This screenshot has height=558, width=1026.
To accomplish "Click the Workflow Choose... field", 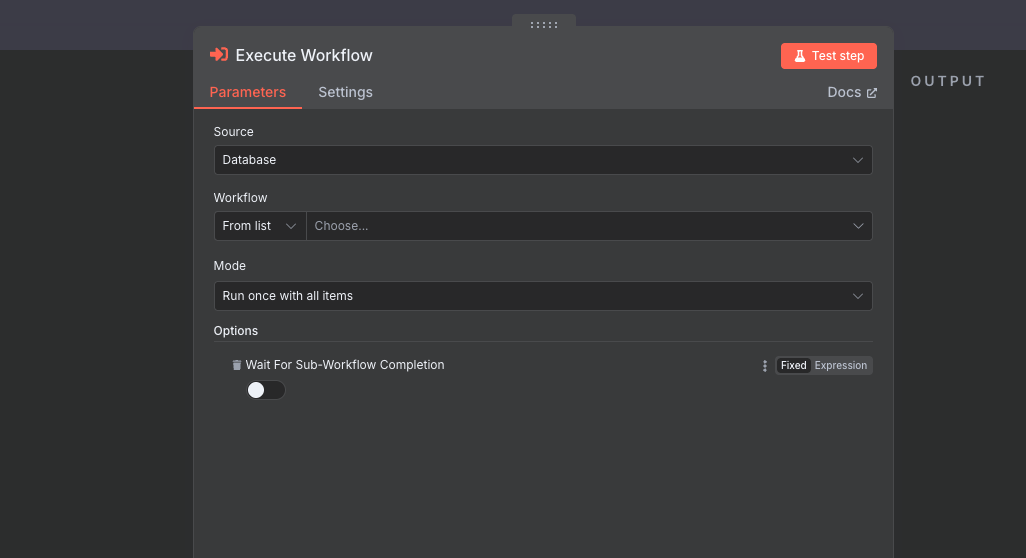I will tap(589, 226).
